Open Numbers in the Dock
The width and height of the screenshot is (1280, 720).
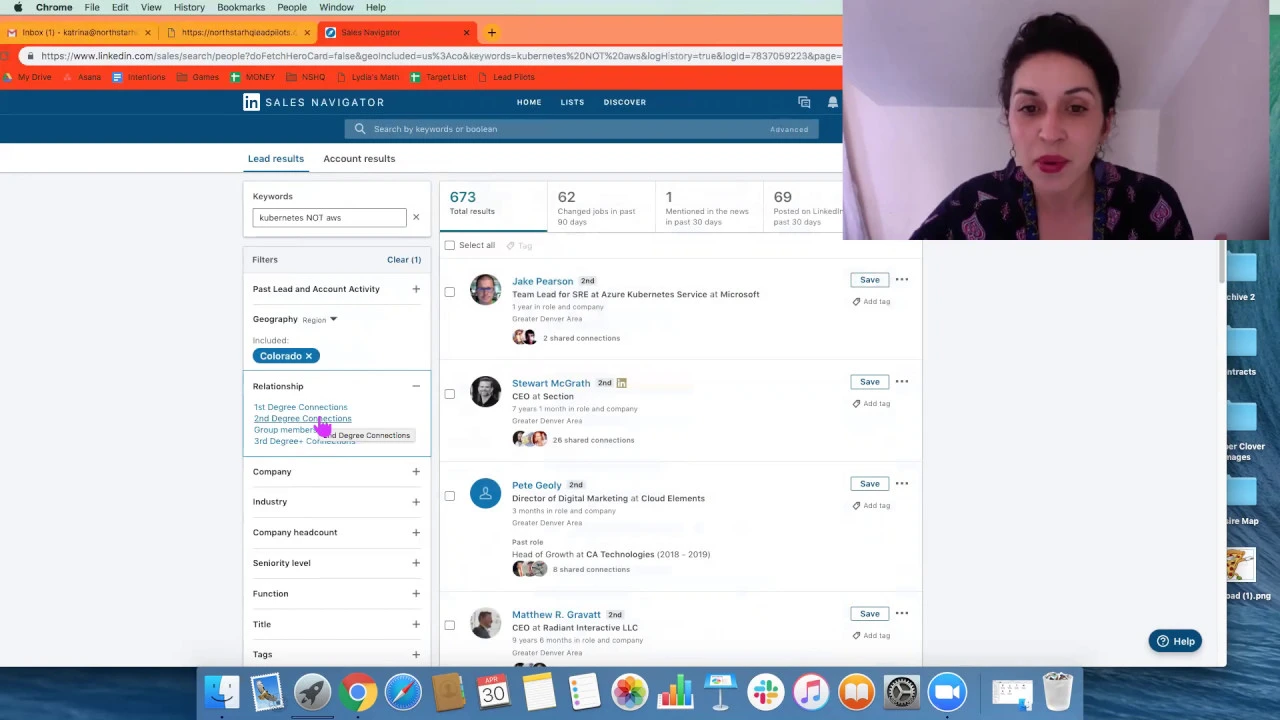pyautogui.click(x=676, y=692)
